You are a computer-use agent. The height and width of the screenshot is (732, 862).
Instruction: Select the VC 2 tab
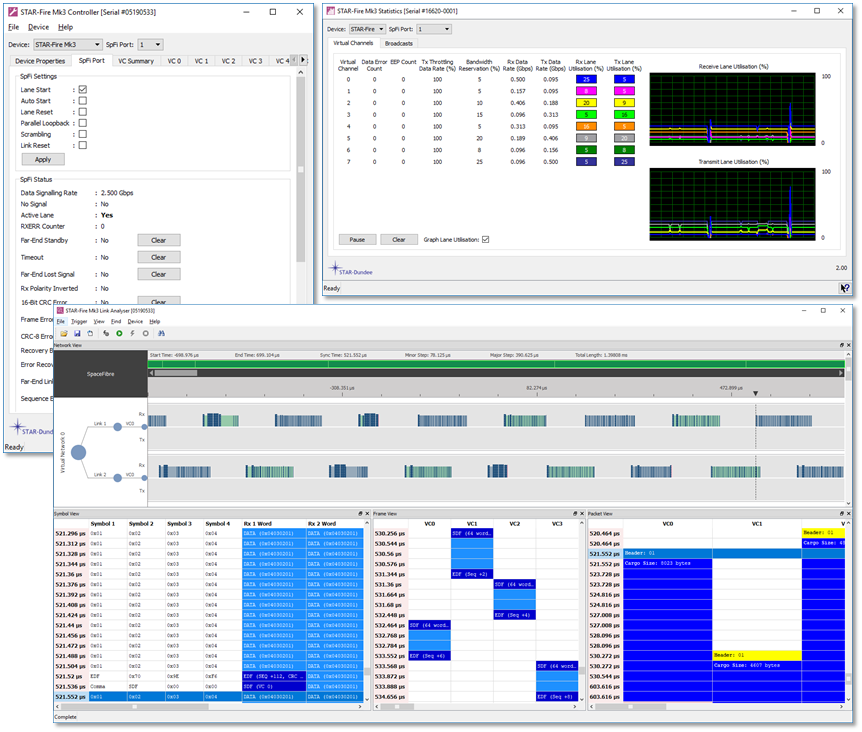(228, 61)
